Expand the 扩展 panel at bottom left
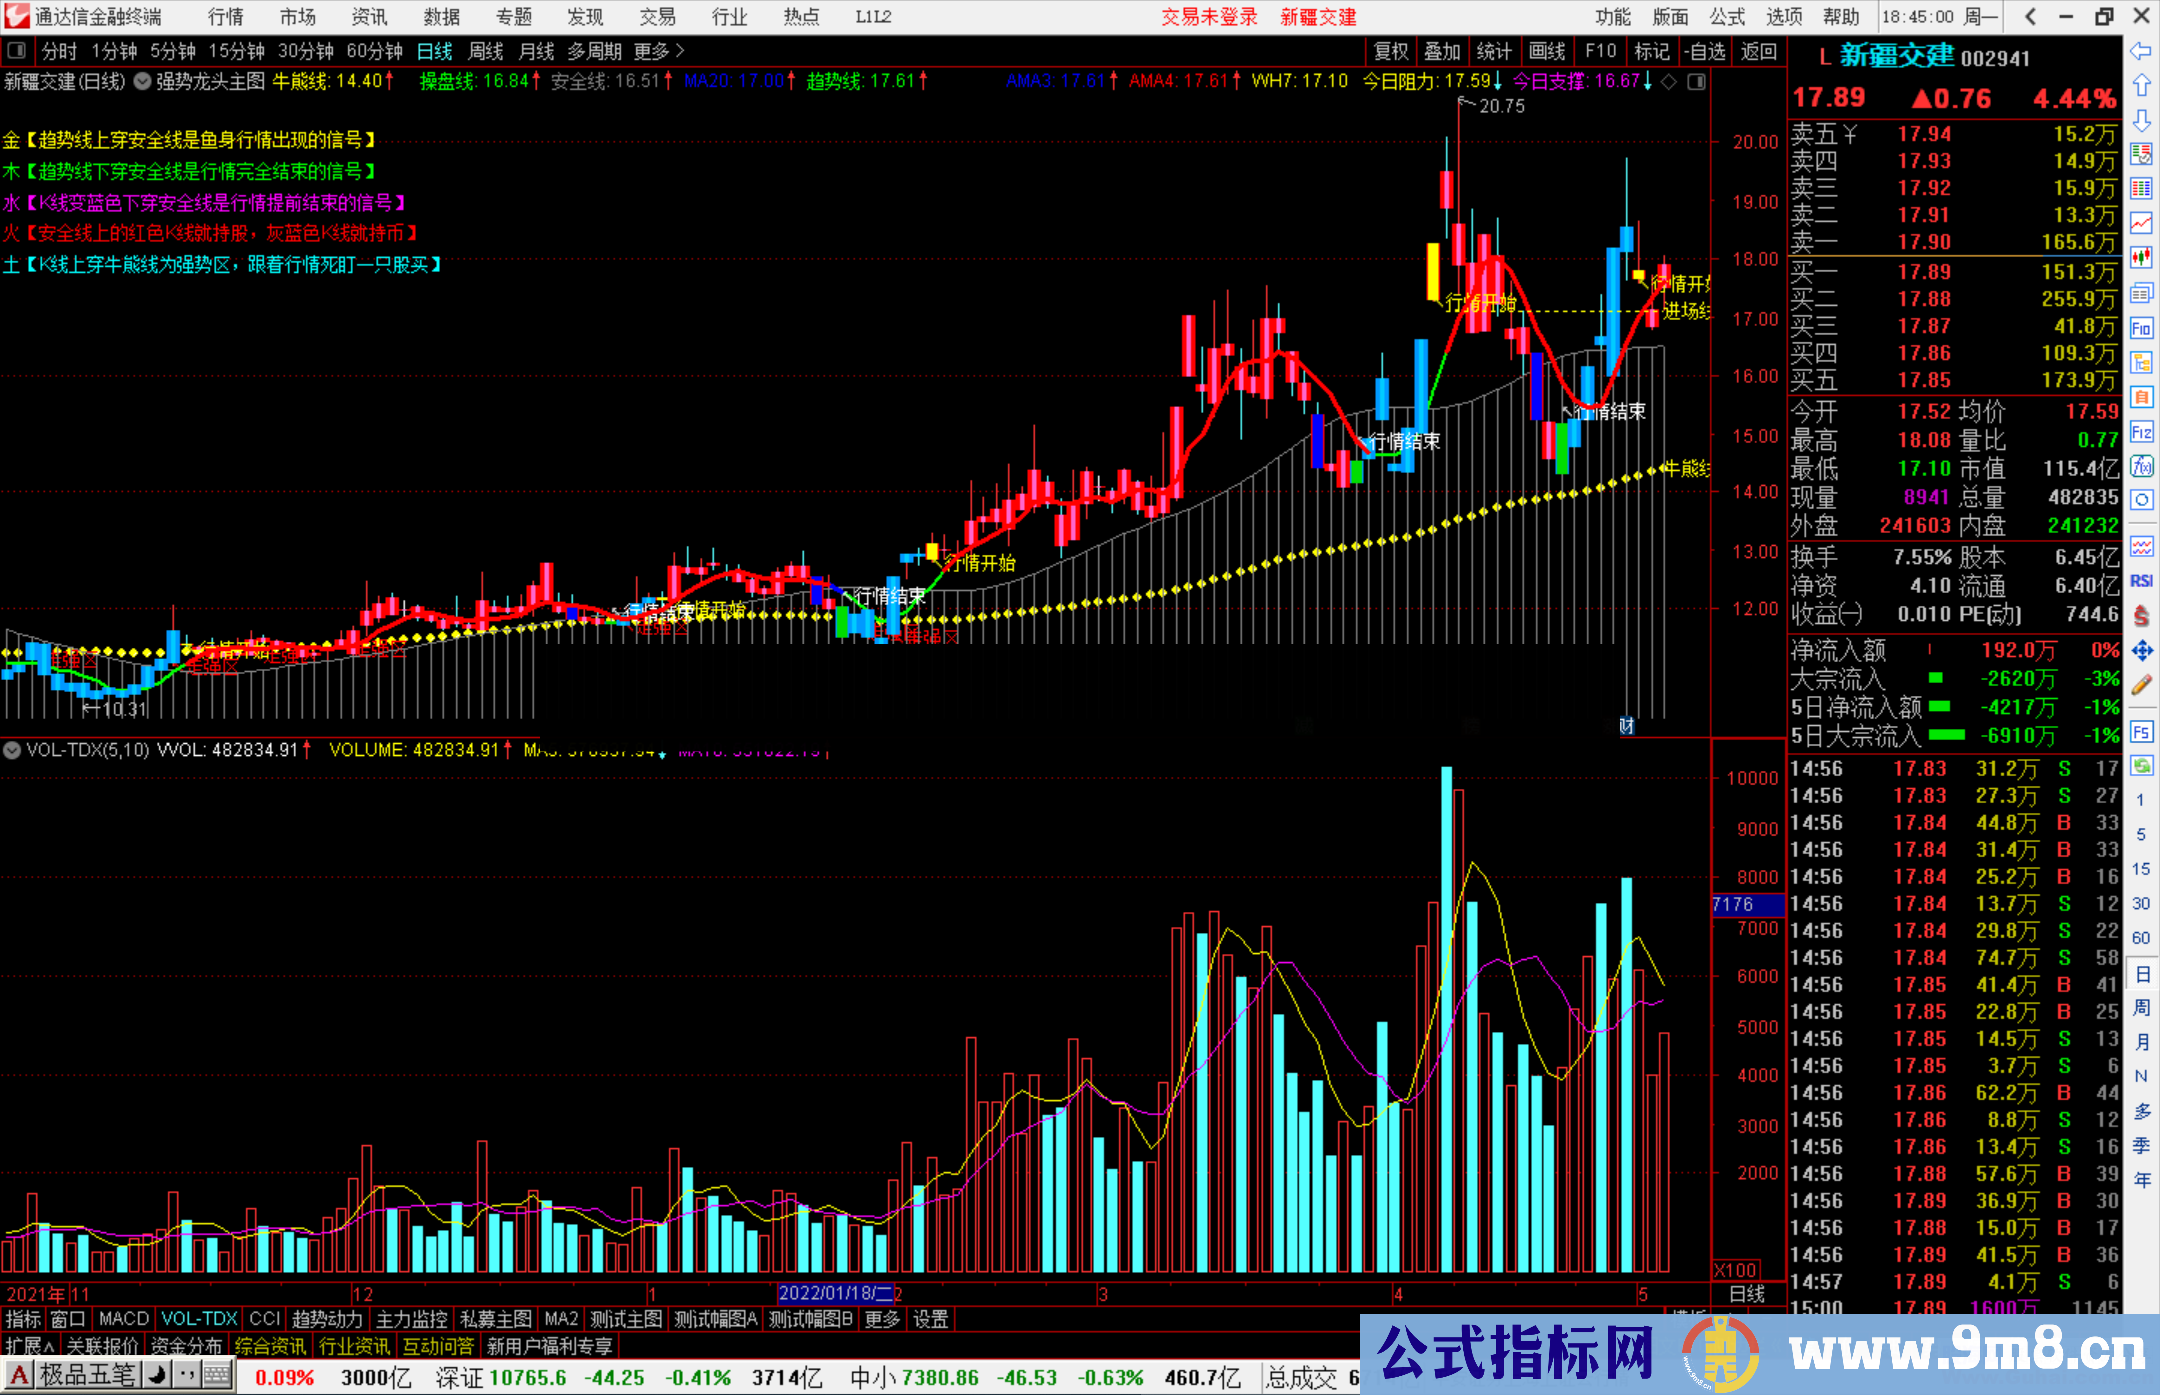 (x=30, y=1346)
